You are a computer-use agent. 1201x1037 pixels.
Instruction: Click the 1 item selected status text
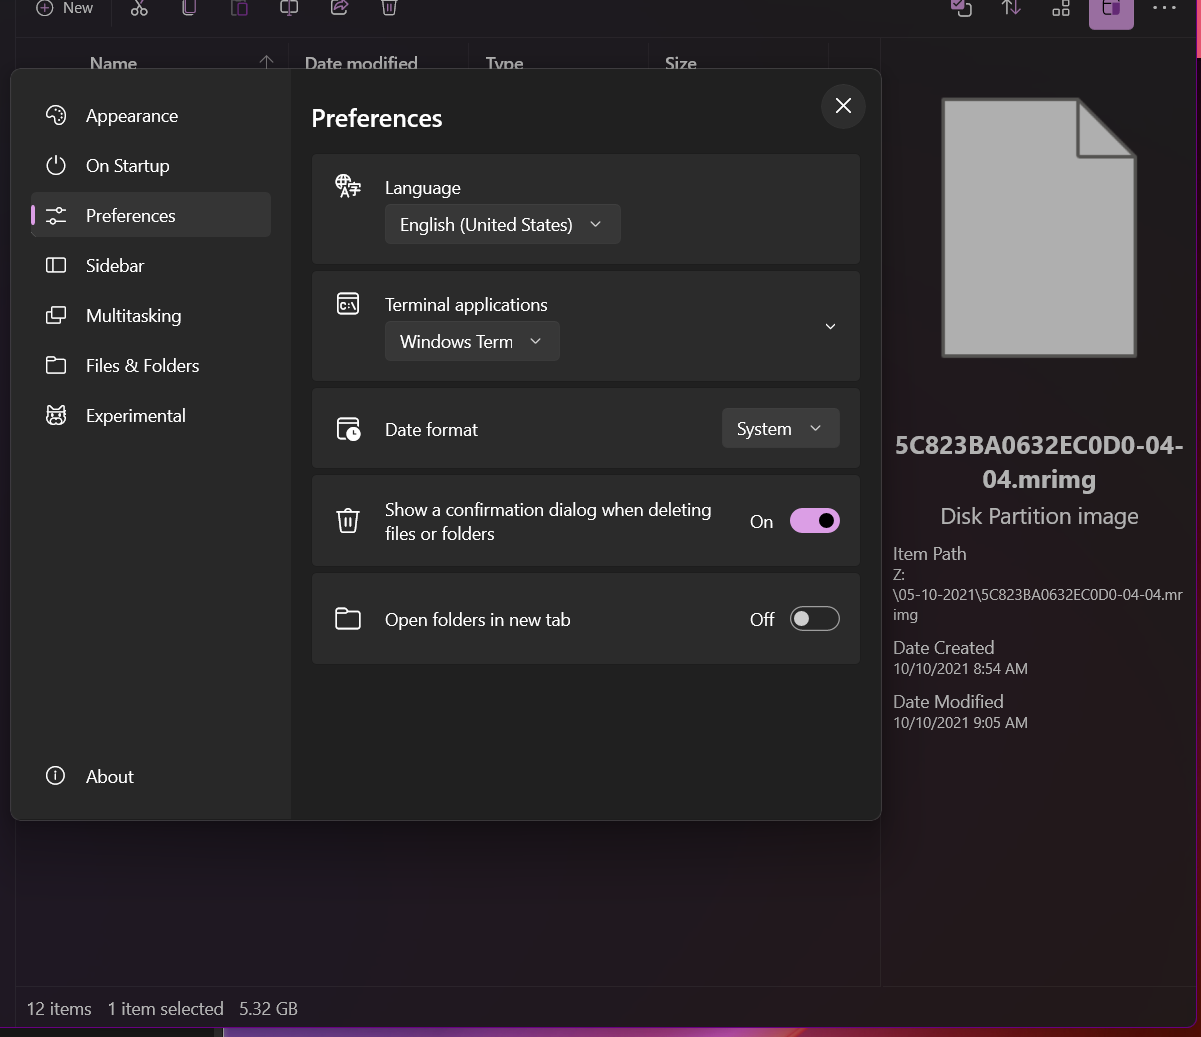click(x=165, y=1009)
